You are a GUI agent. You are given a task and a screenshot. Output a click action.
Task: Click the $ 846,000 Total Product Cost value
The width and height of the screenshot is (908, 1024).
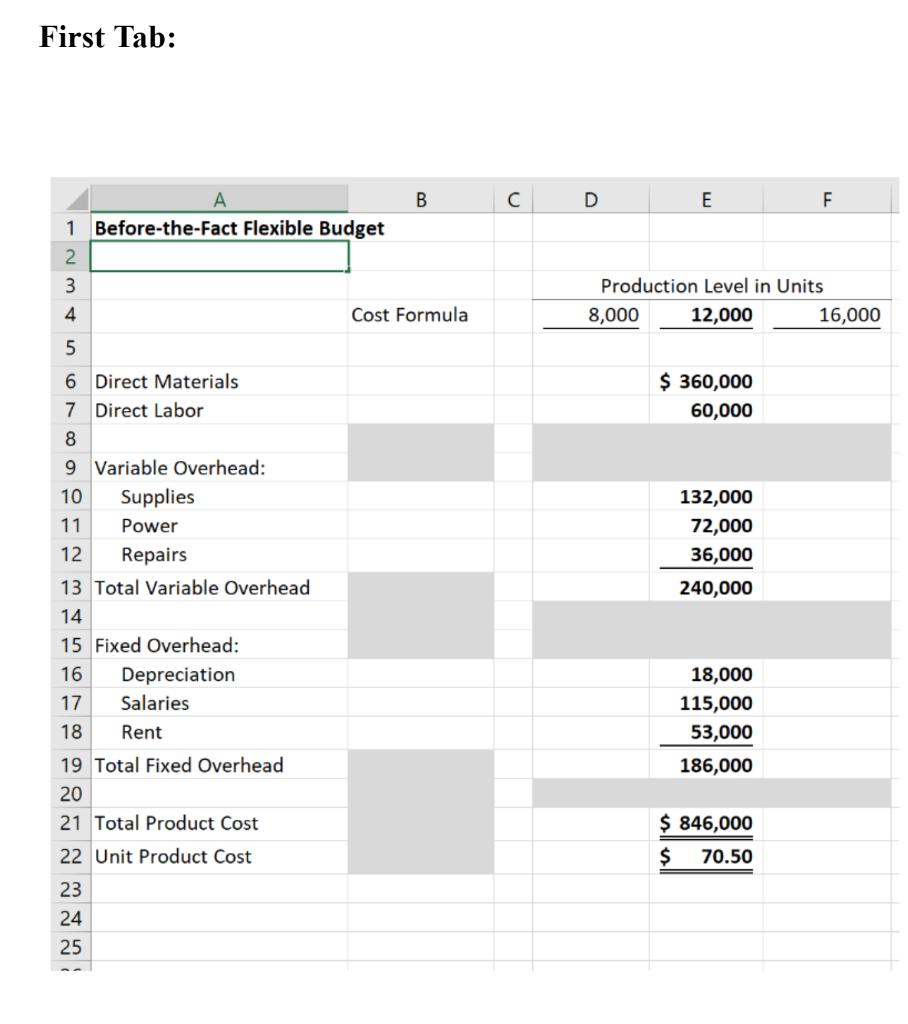[x=706, y=823]
